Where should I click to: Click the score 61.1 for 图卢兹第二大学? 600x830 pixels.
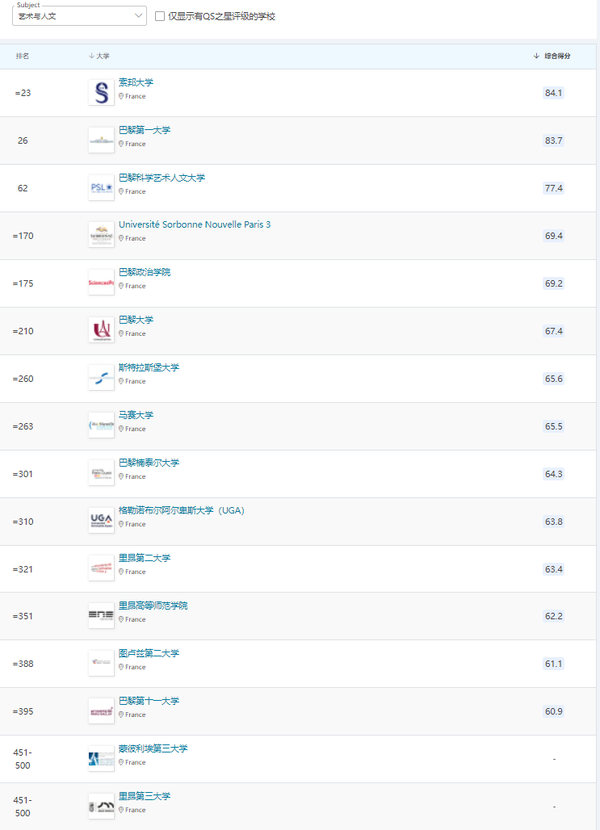click(553, 664)
